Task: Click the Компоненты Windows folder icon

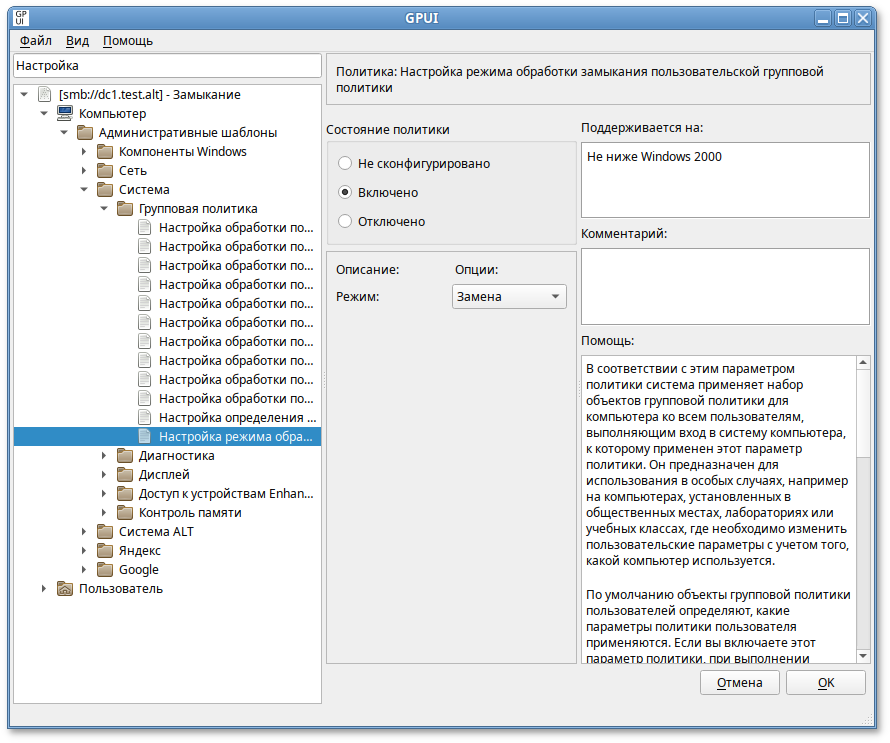Action: pos(105,152)
